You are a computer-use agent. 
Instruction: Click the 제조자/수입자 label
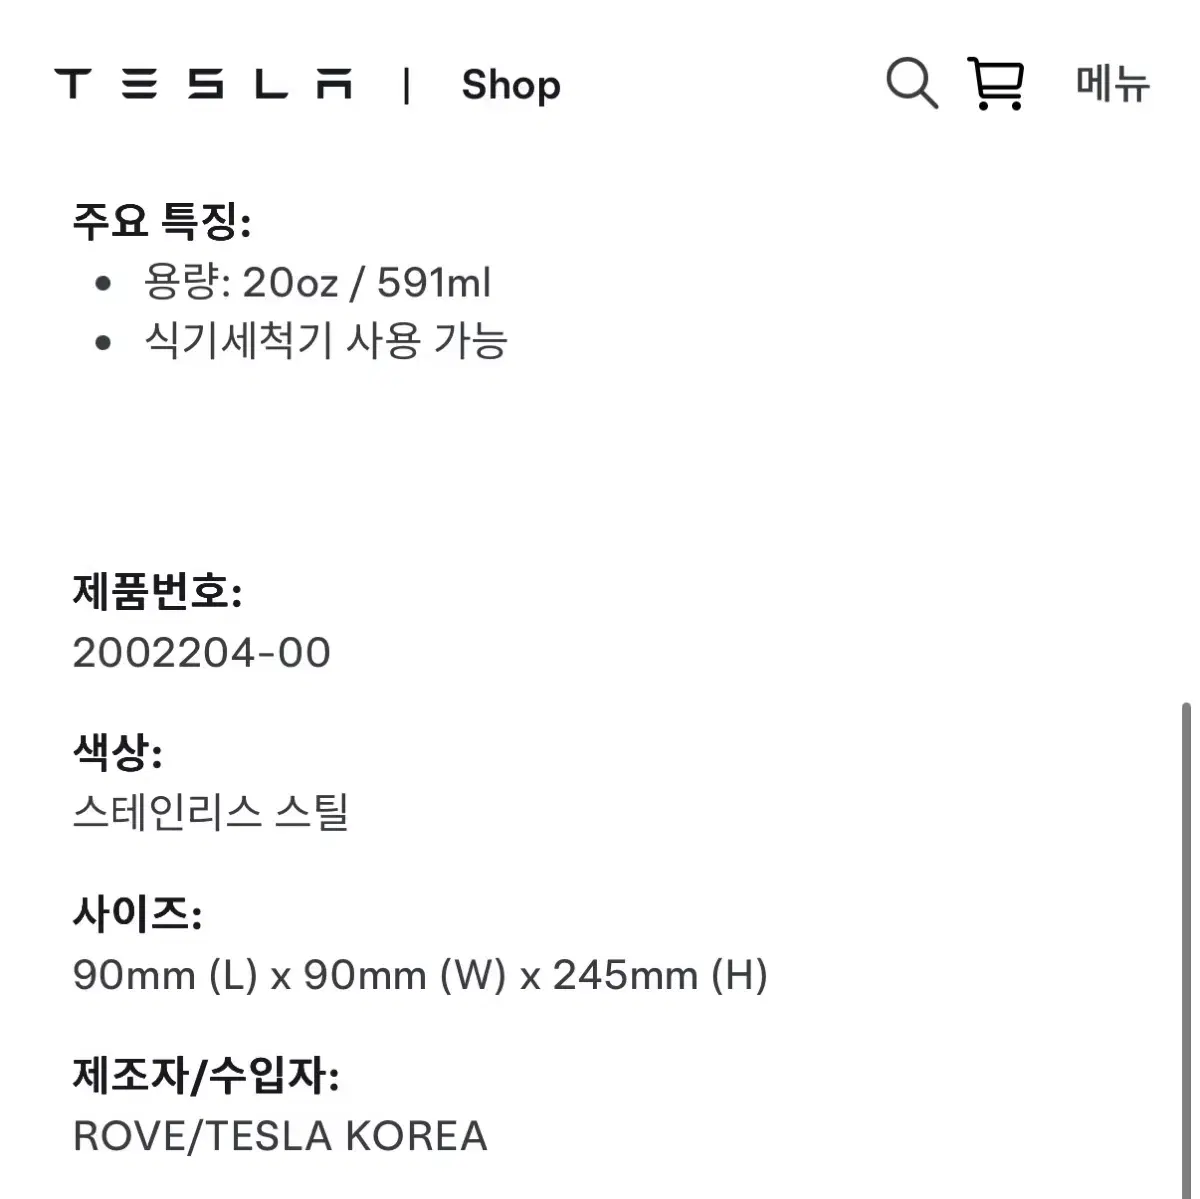point(206,1076)
